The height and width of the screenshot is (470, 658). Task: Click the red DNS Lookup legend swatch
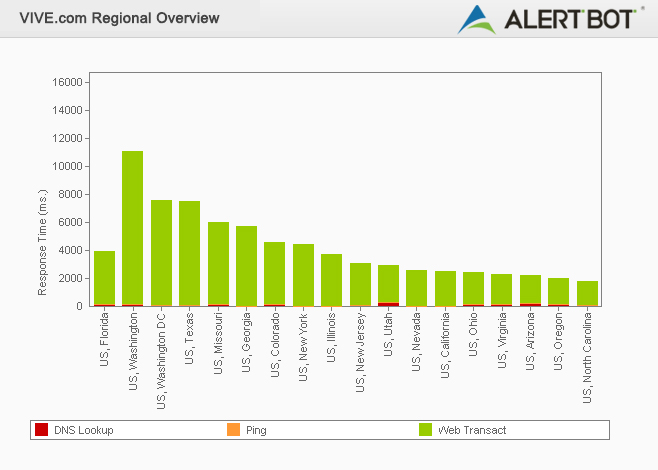pyautogui.click(x=41, y=430)
